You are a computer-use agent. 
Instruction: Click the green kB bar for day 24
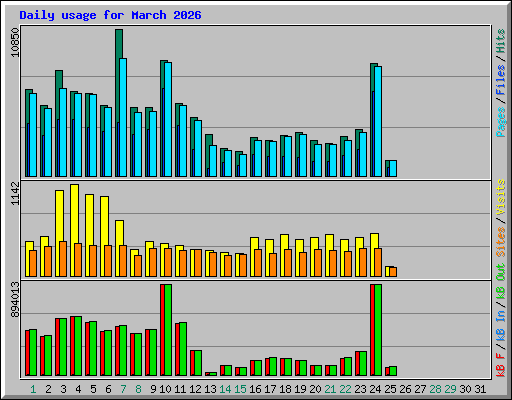[x=378, y=330]
